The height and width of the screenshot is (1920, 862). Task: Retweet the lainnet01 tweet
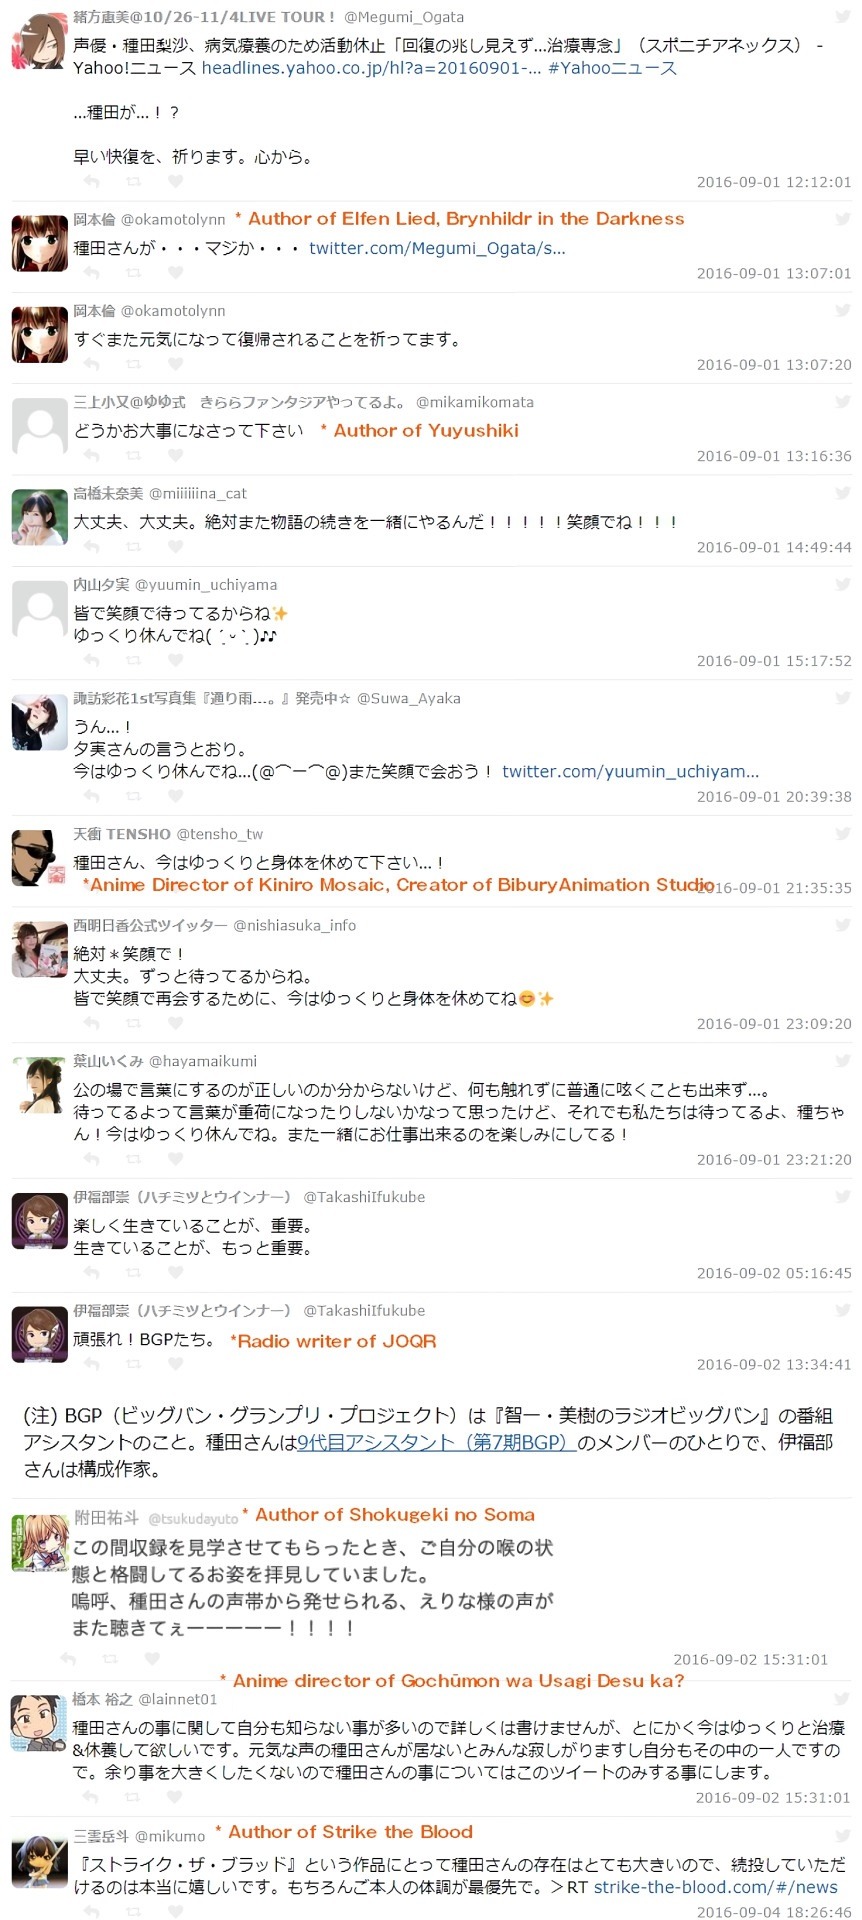coord(133,1797)
